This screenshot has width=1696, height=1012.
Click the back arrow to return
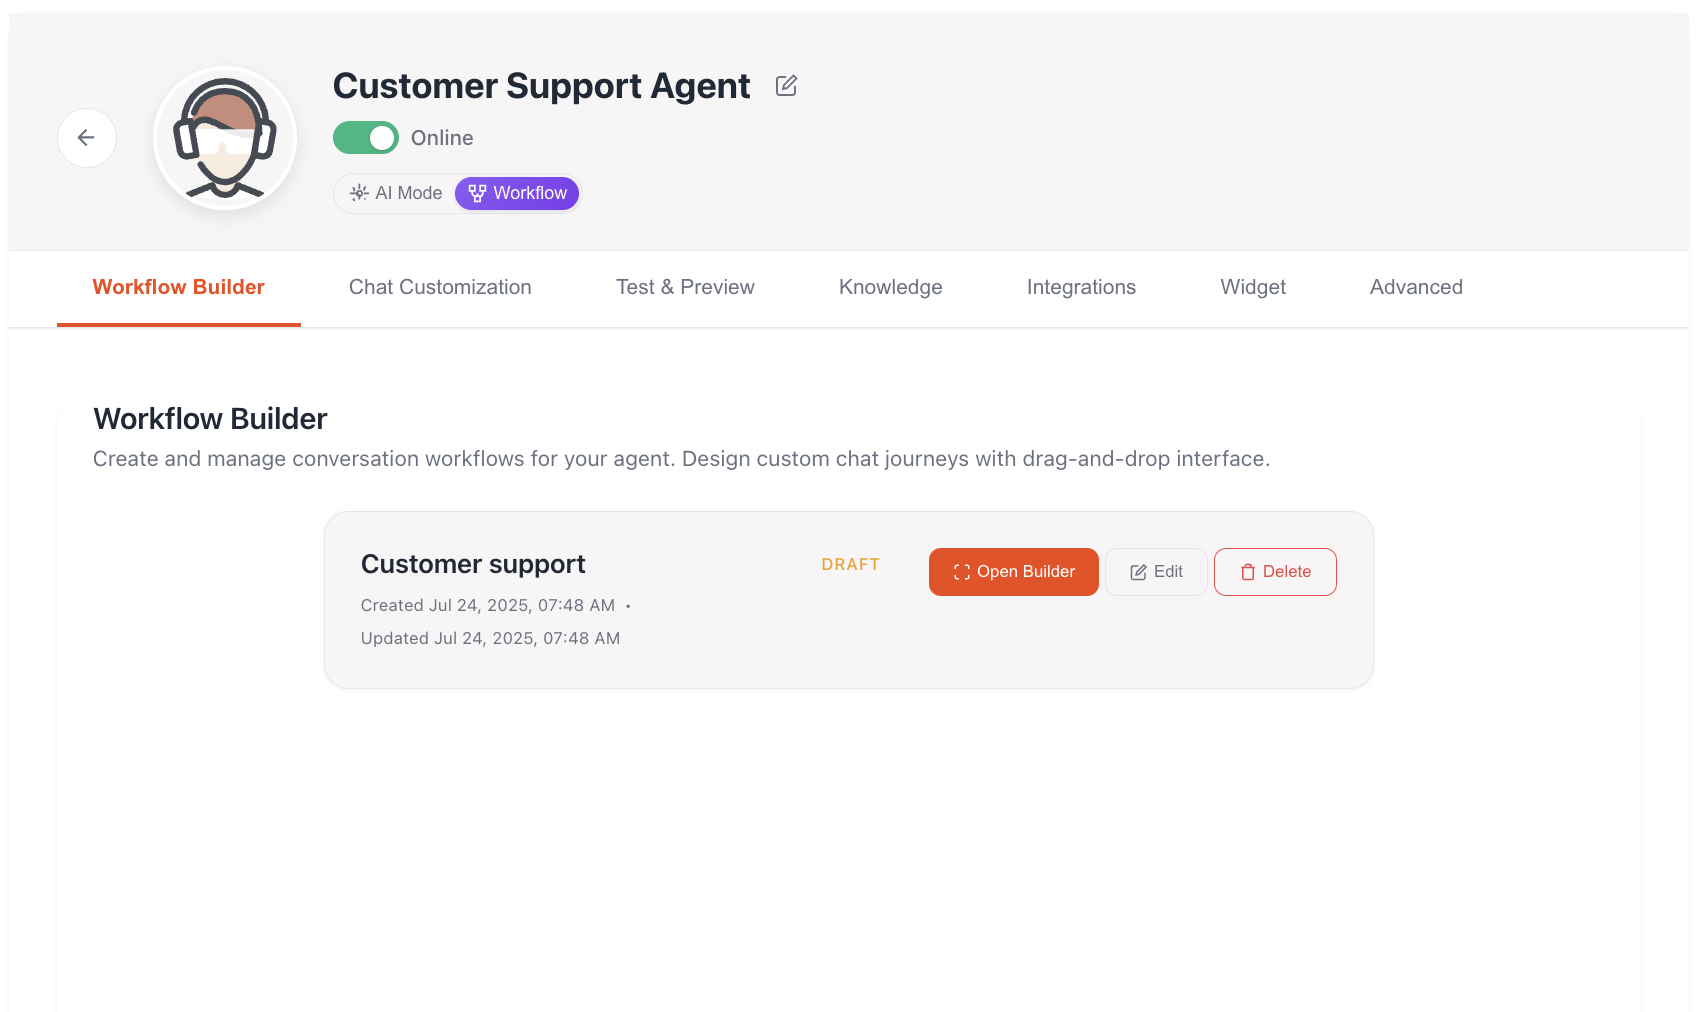[x=87, y=137]
